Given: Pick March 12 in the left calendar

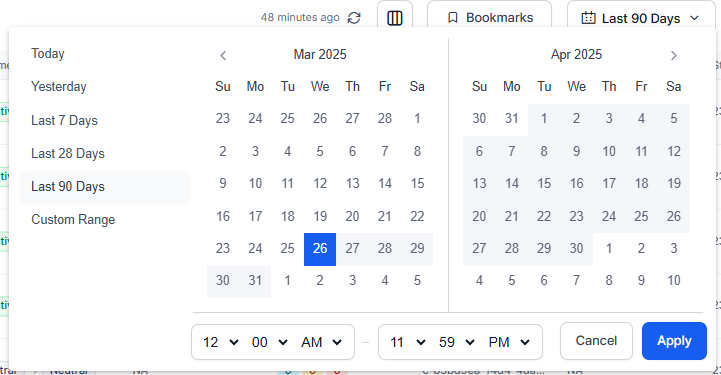Looking at the screenshot, I should [320, 184].
